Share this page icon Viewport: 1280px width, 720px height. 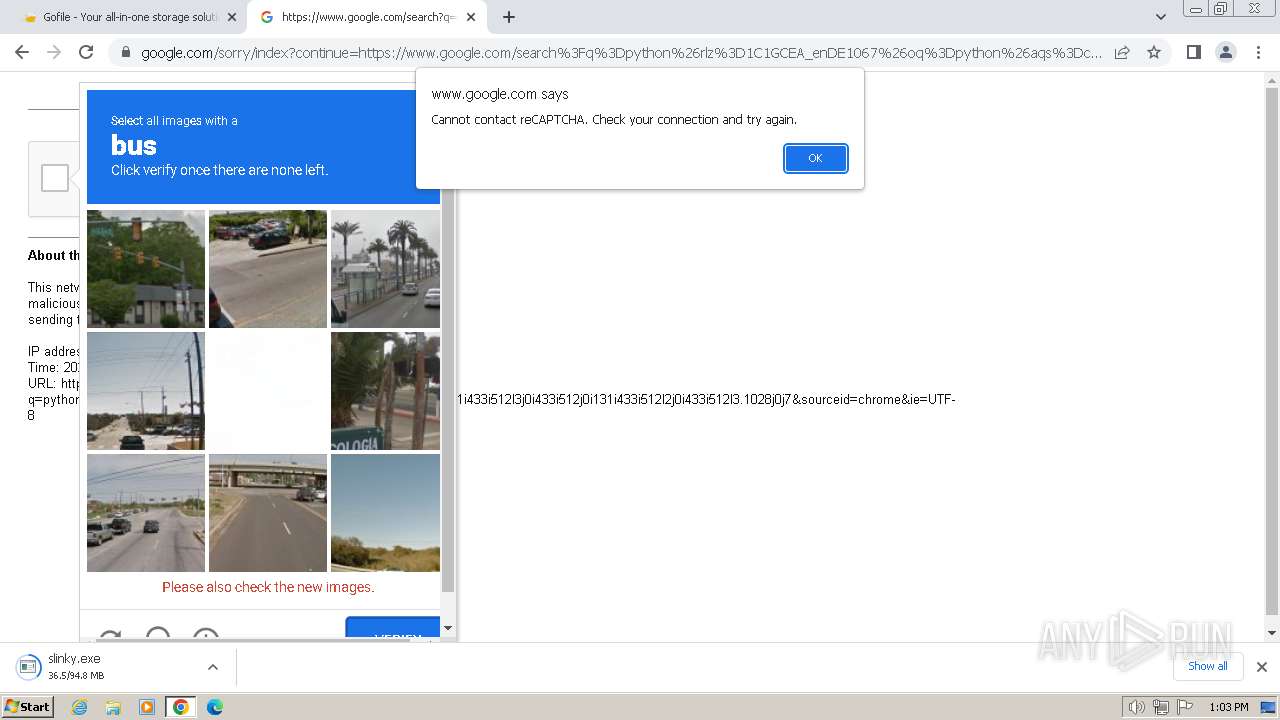pos(1122,52)
